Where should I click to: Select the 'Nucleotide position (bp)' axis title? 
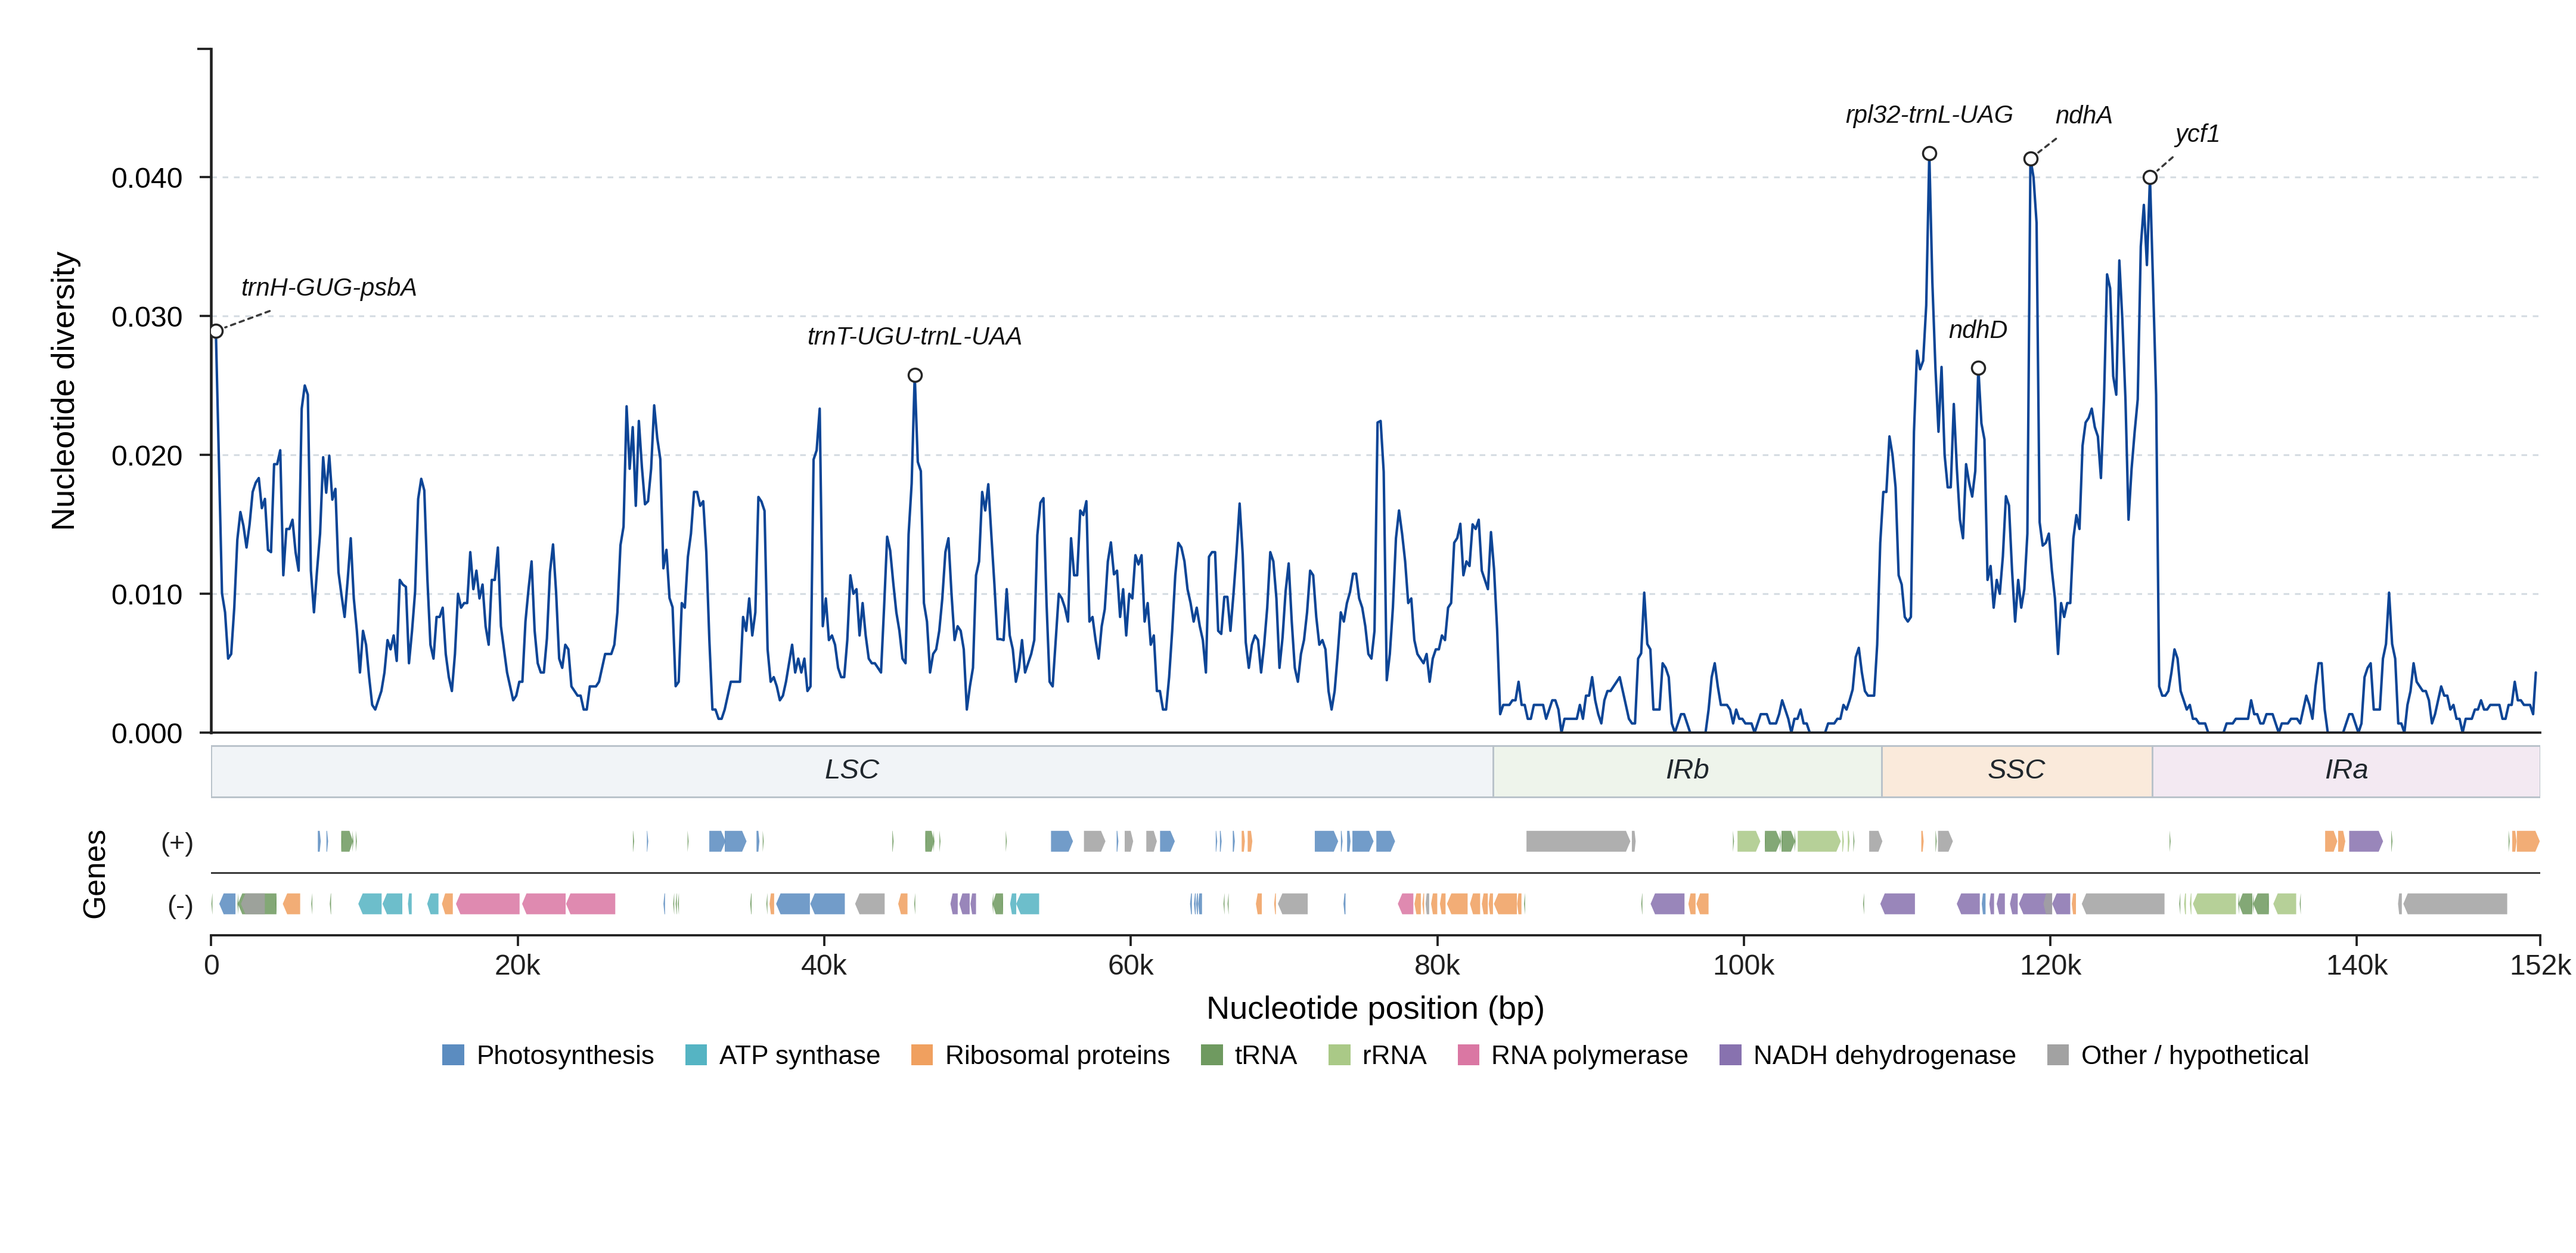[x=1375, y=1008]
